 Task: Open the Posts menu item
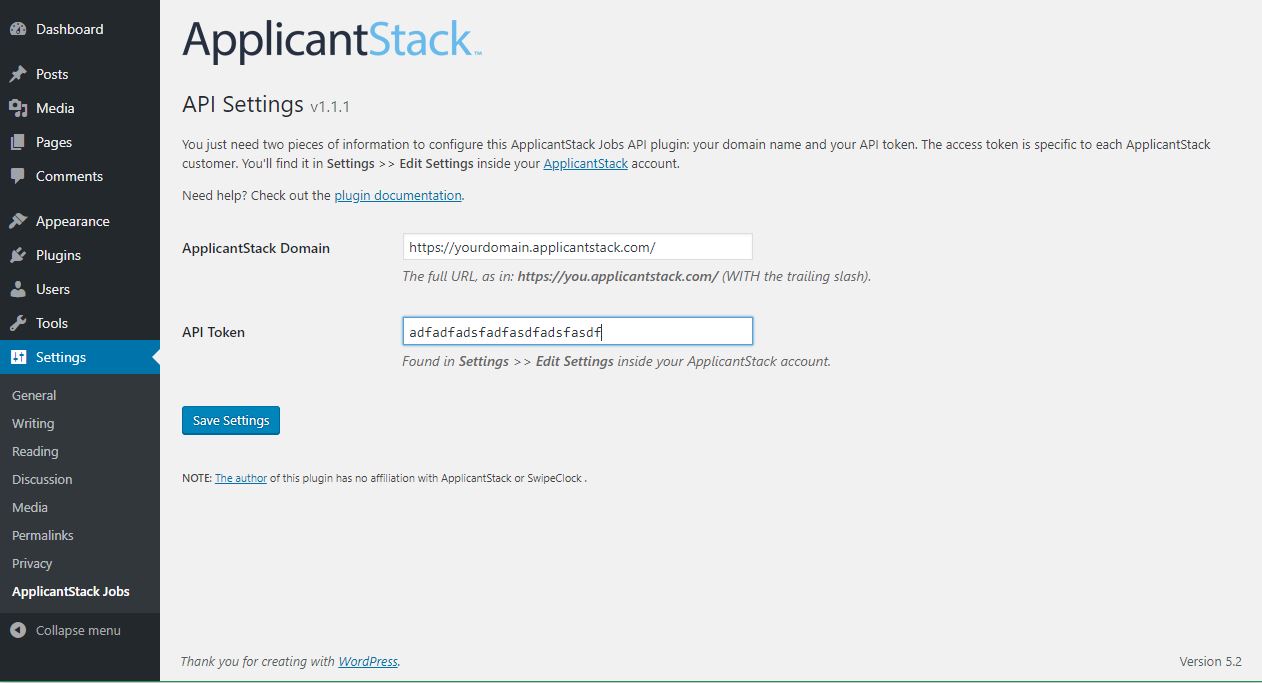[x=80, y=74]
